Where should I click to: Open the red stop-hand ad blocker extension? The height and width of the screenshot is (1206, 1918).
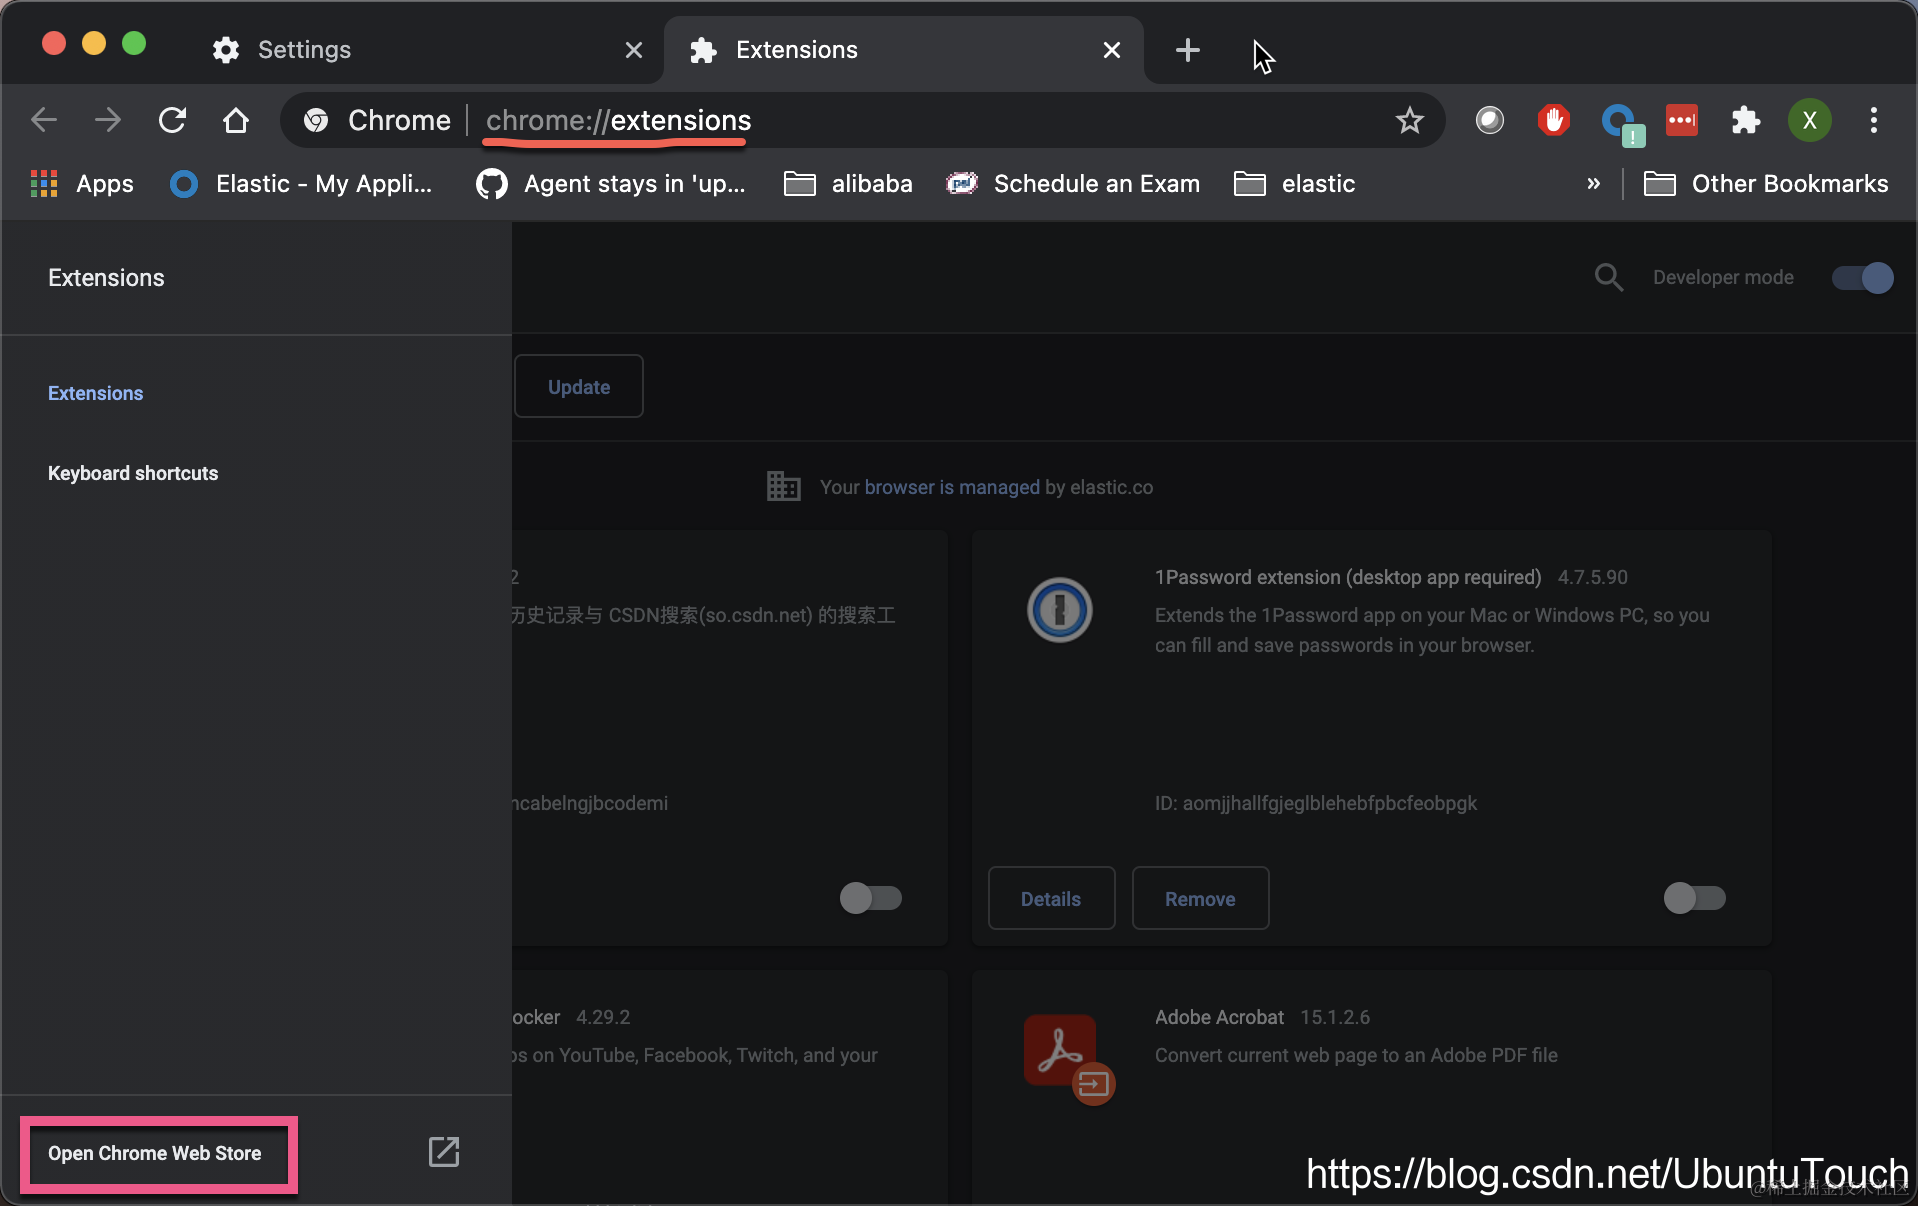(1554, 121)
